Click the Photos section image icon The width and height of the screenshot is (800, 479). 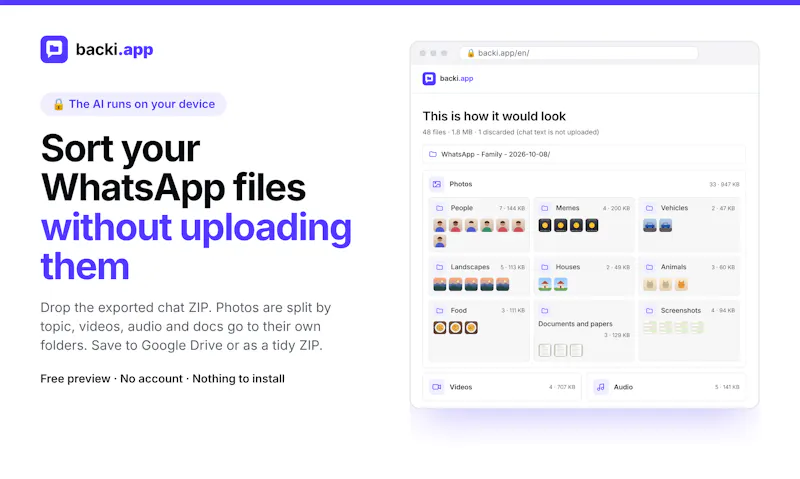(x=437, y=184)
